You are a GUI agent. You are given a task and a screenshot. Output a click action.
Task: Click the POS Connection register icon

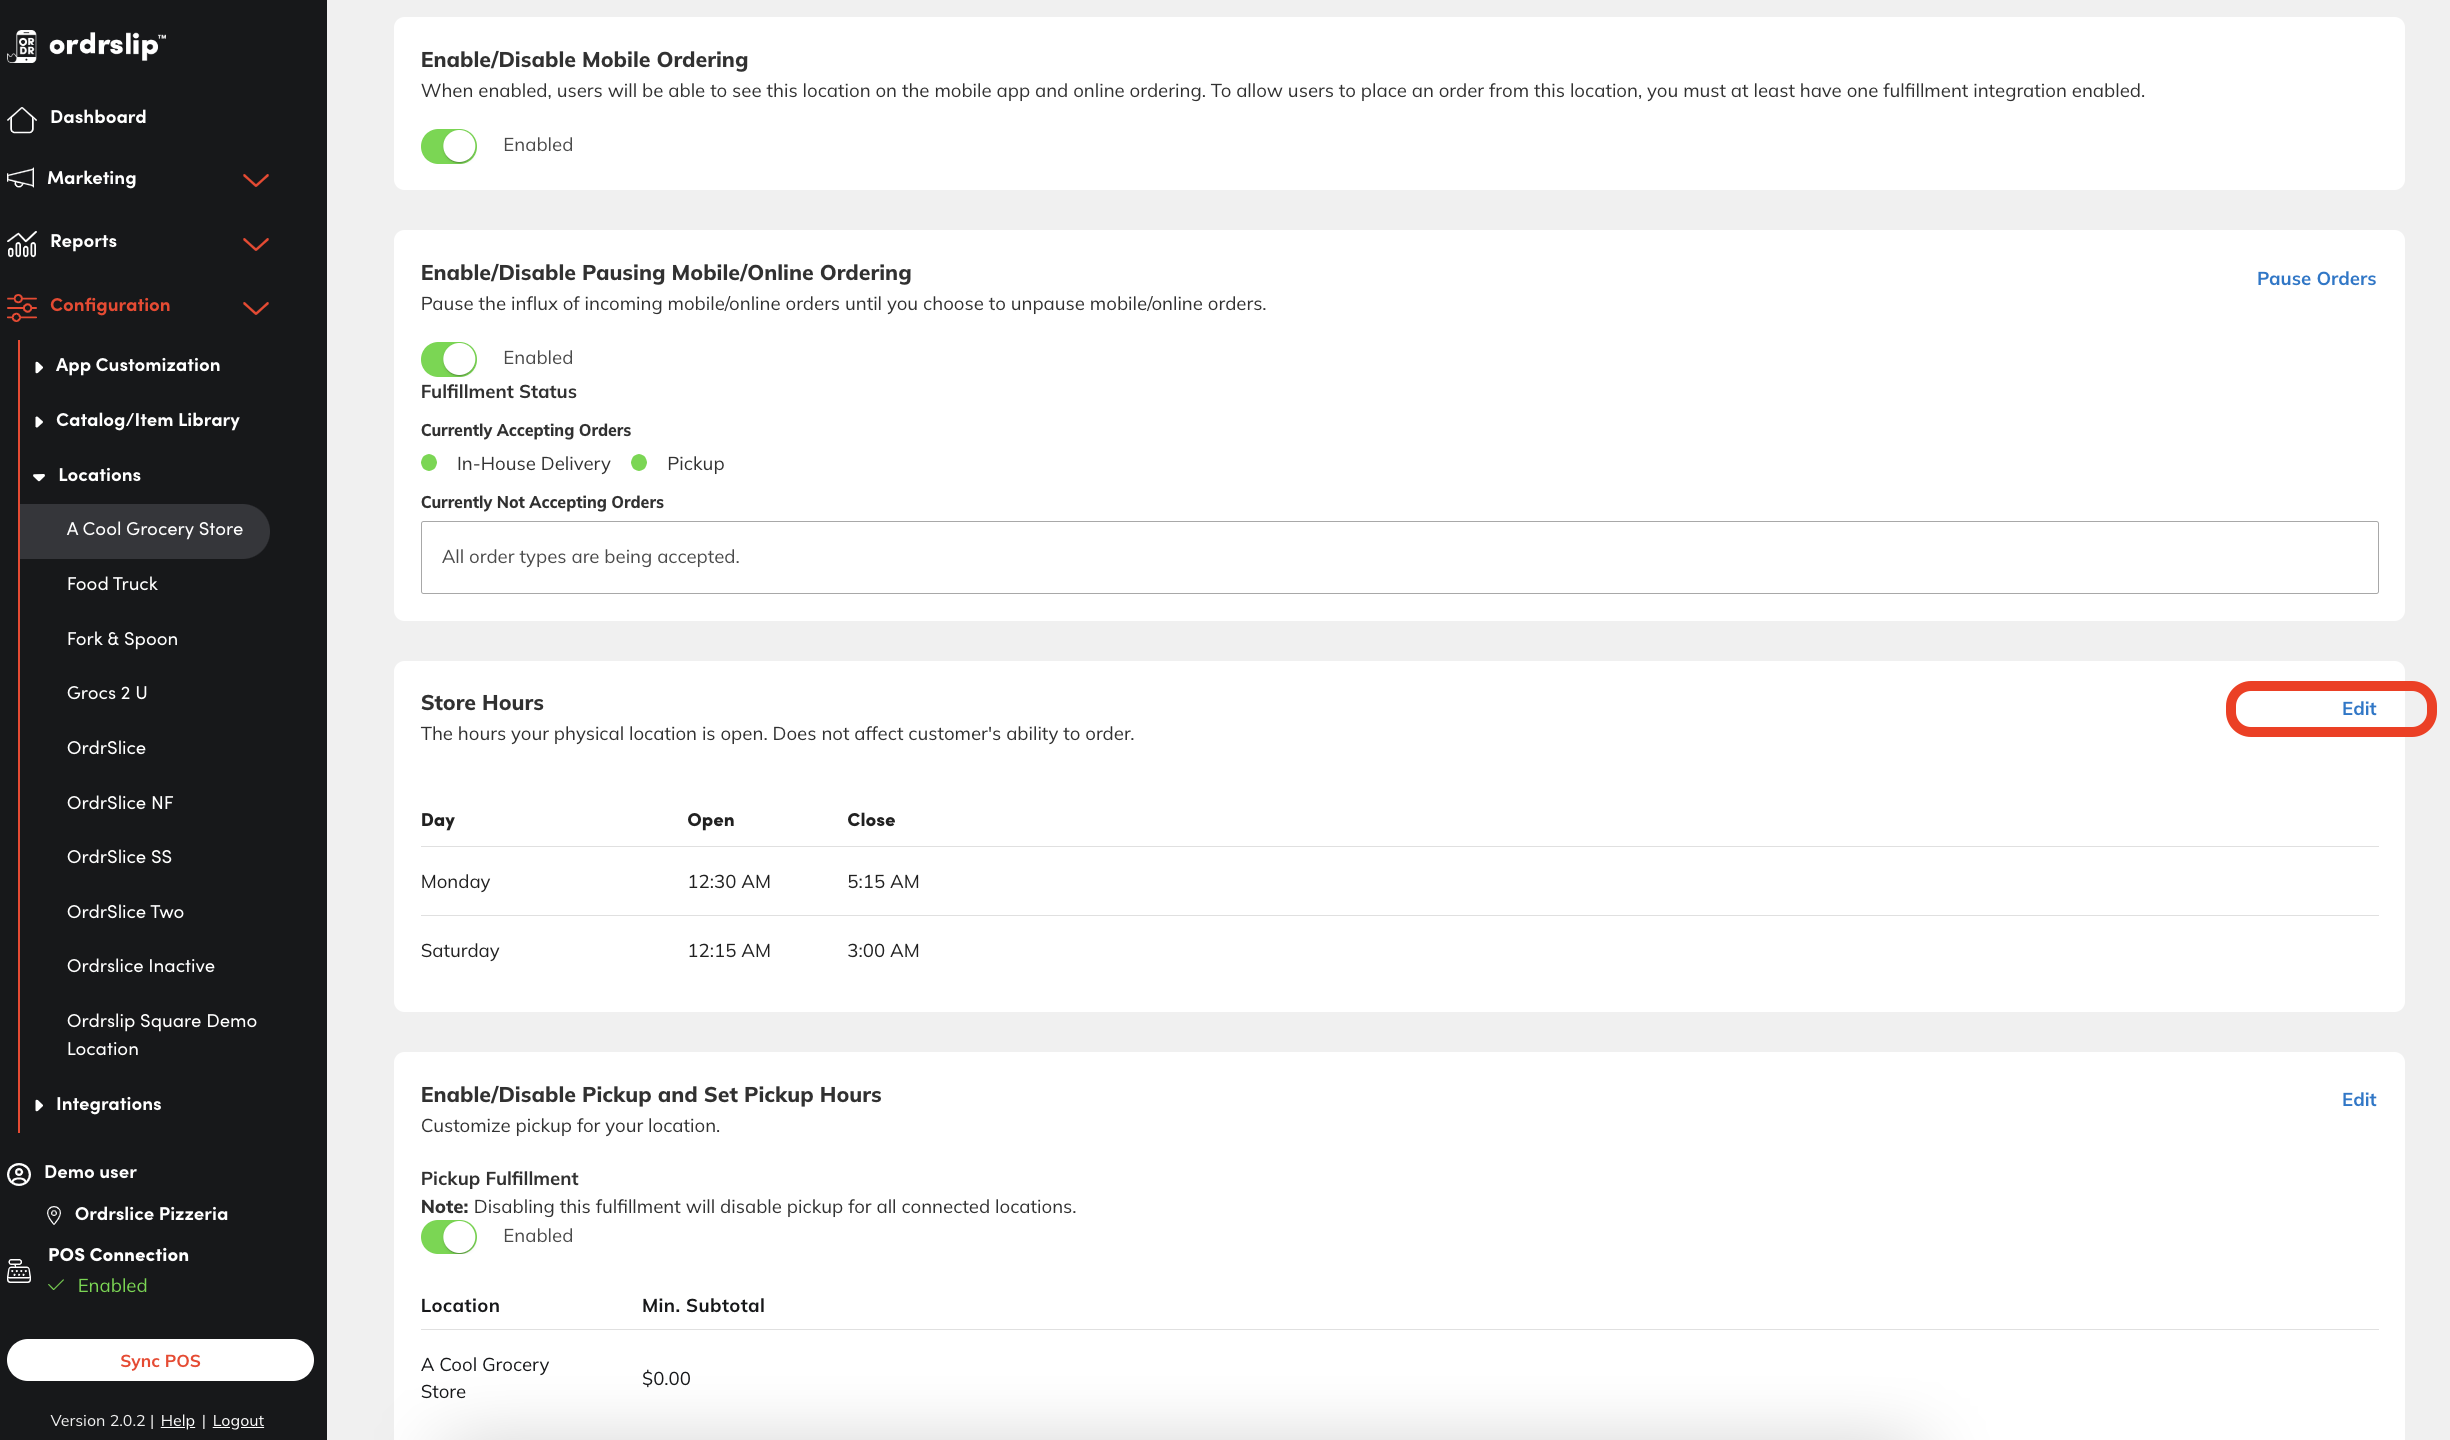point(19,1271)
